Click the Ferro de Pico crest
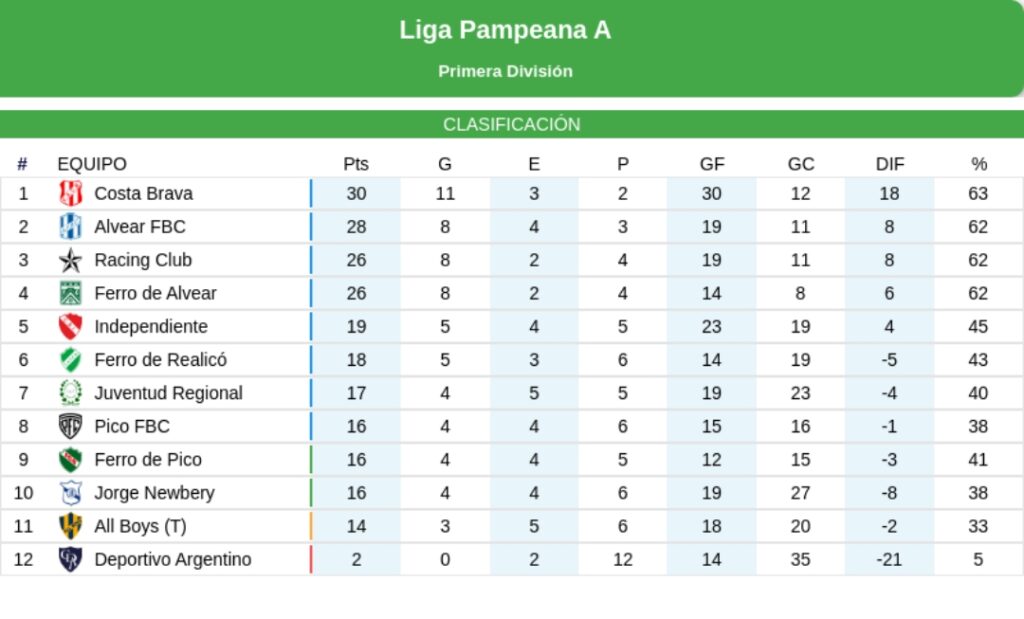 coord(71,460)
